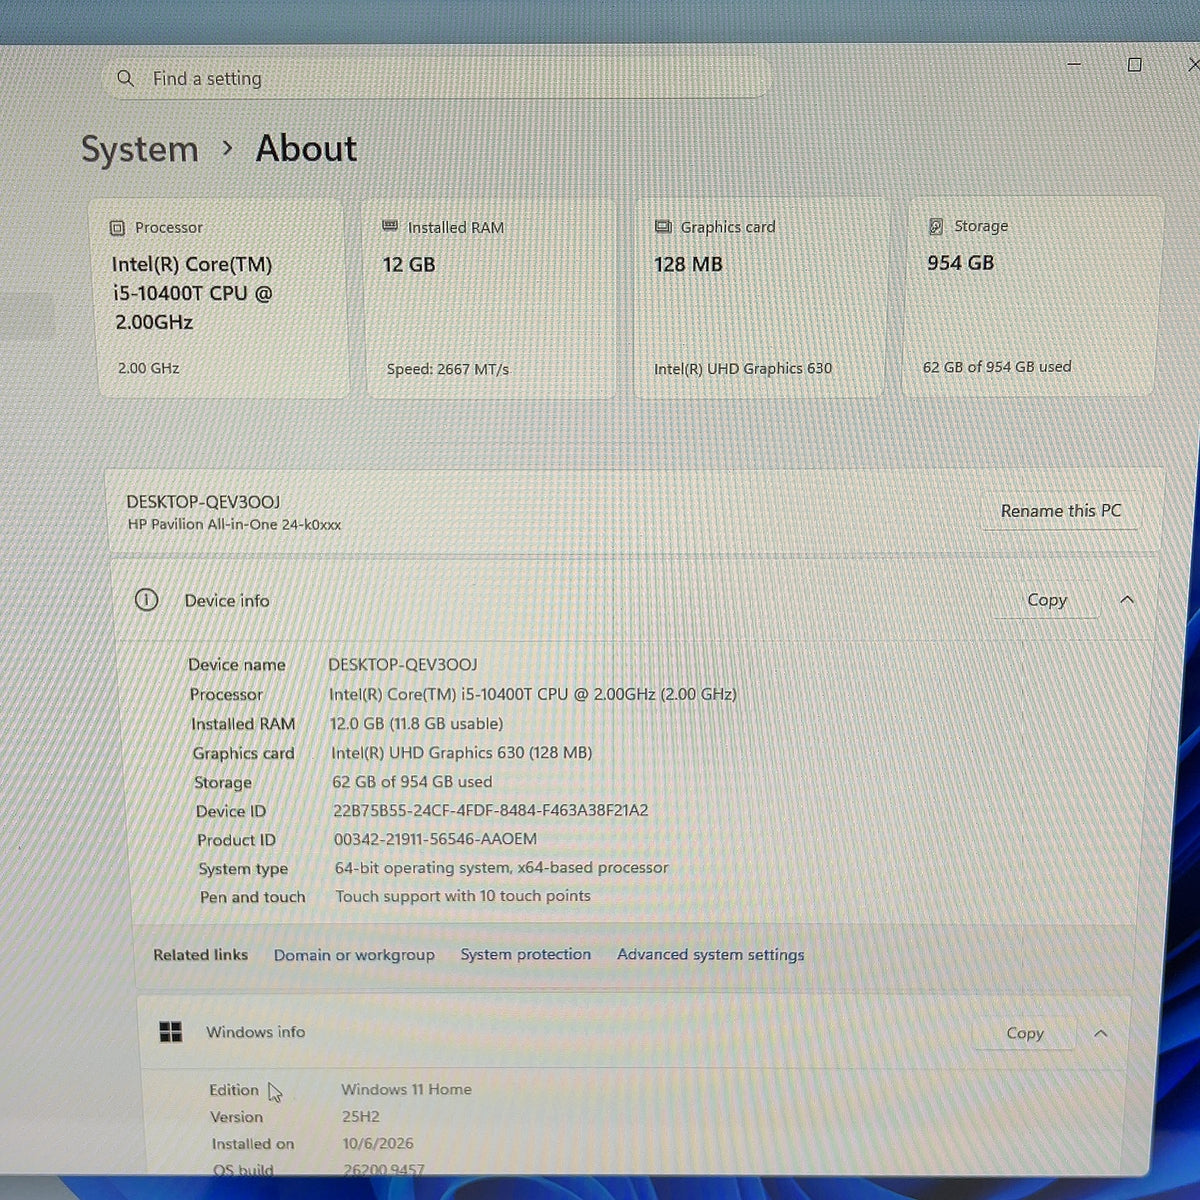Select HP Pavilion All-in-One 24-k0xxx text
Image resolution: width=1200 pixels, height=1200 pixels.
(x=234, y=525)
